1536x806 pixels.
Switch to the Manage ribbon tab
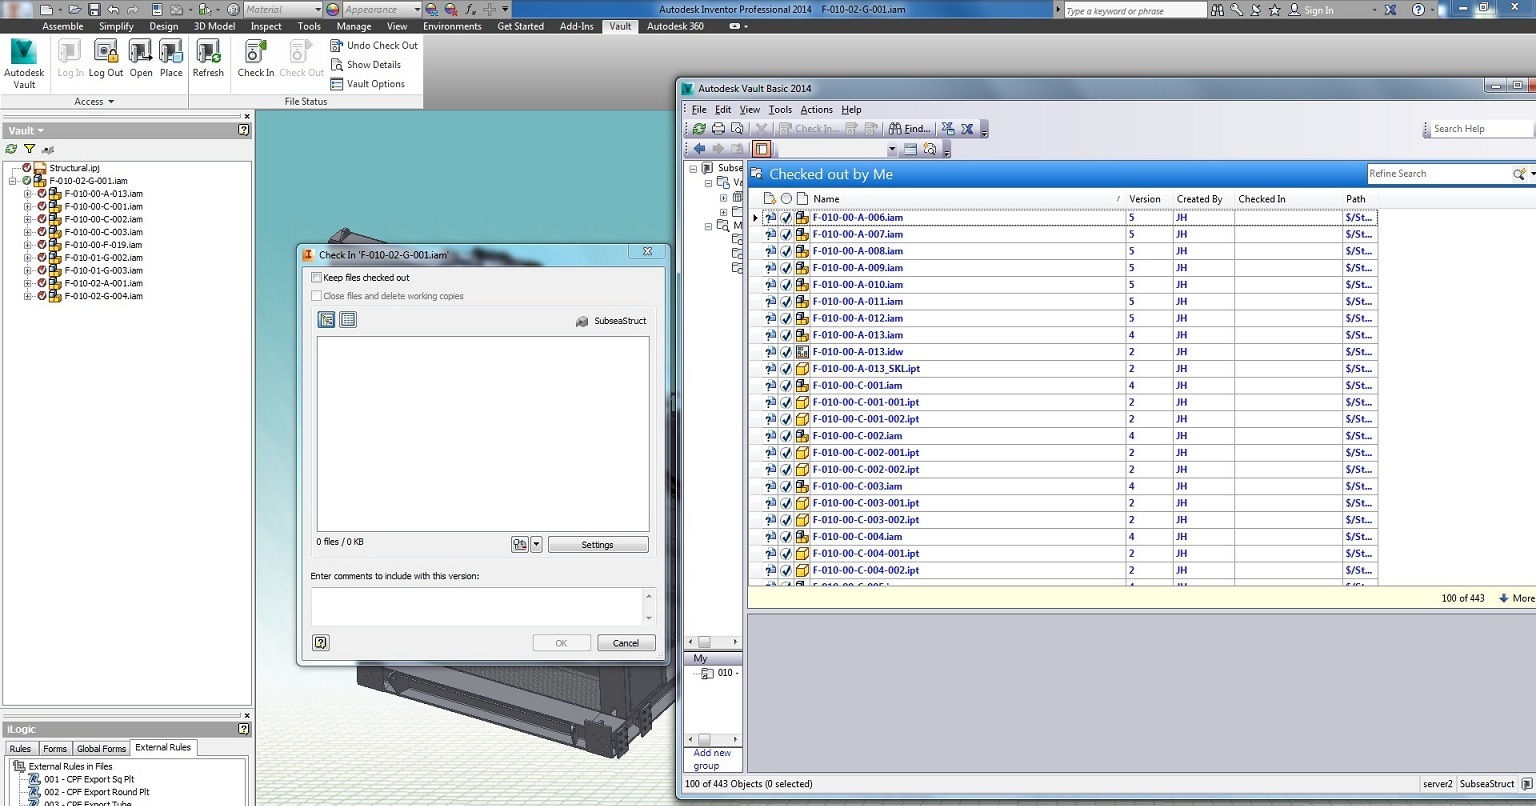coord(354,26)
